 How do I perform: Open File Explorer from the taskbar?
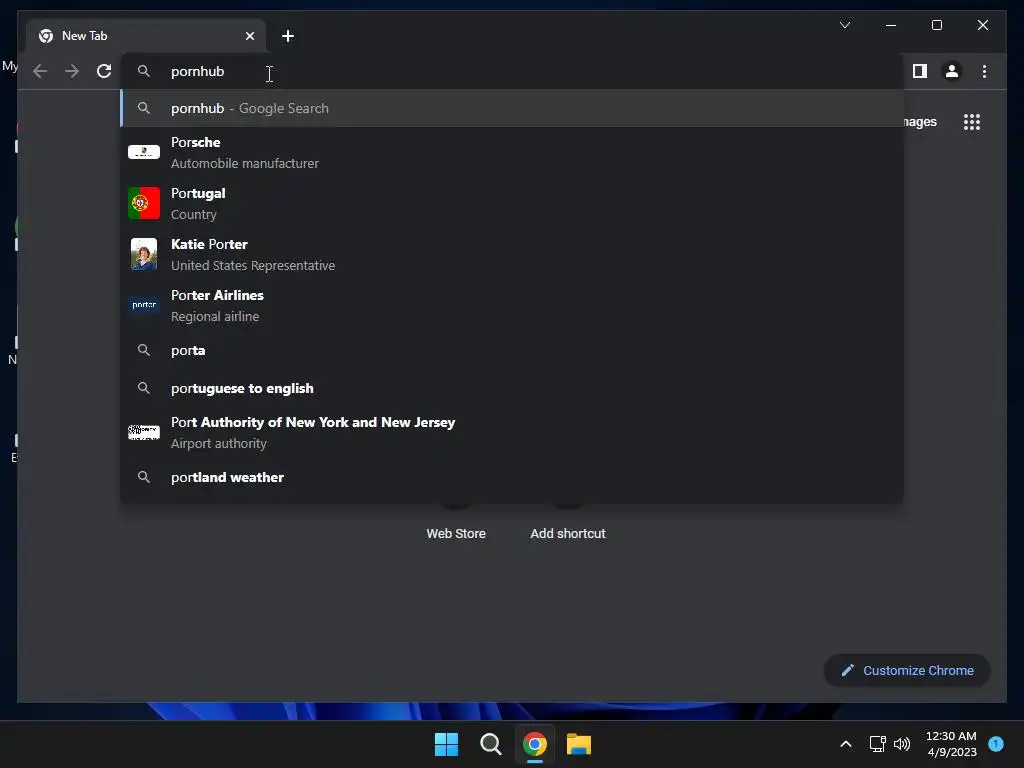pos(579,744)
